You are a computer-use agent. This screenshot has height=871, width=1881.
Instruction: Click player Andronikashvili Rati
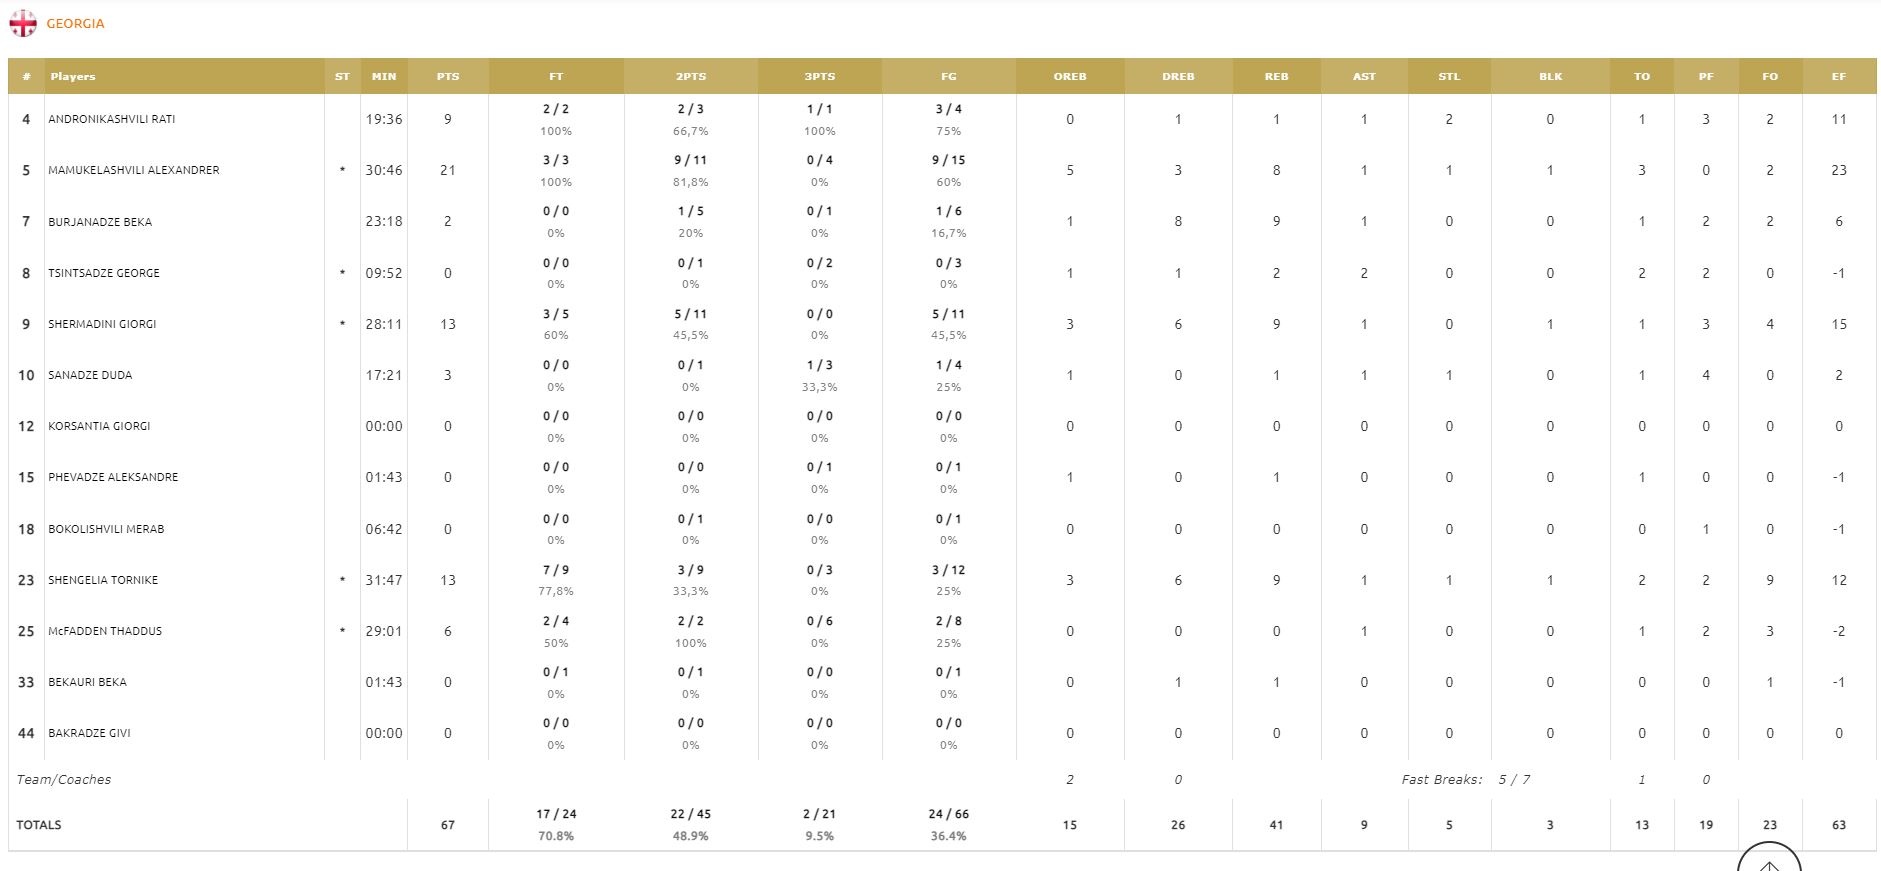coord(112,119)
